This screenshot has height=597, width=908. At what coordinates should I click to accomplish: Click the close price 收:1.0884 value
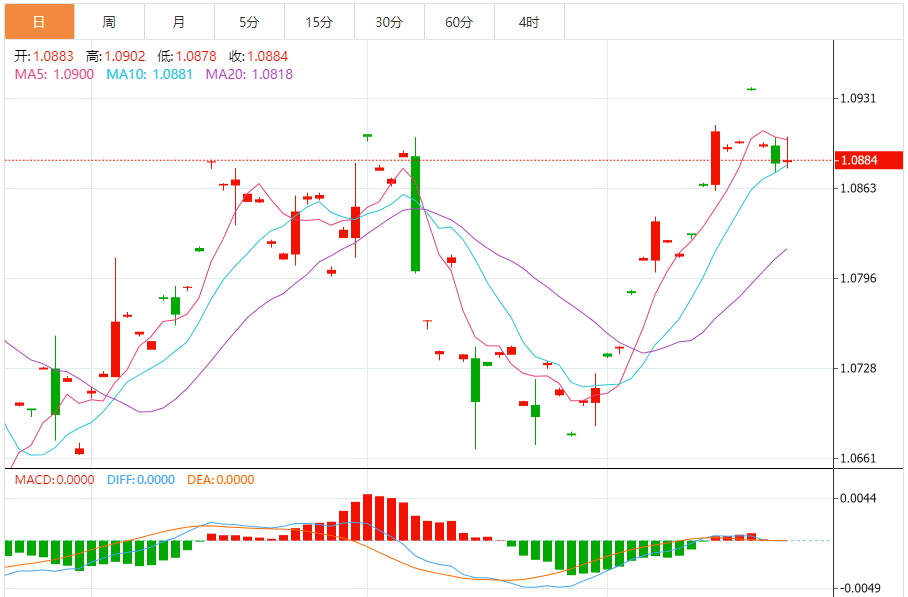259,56
